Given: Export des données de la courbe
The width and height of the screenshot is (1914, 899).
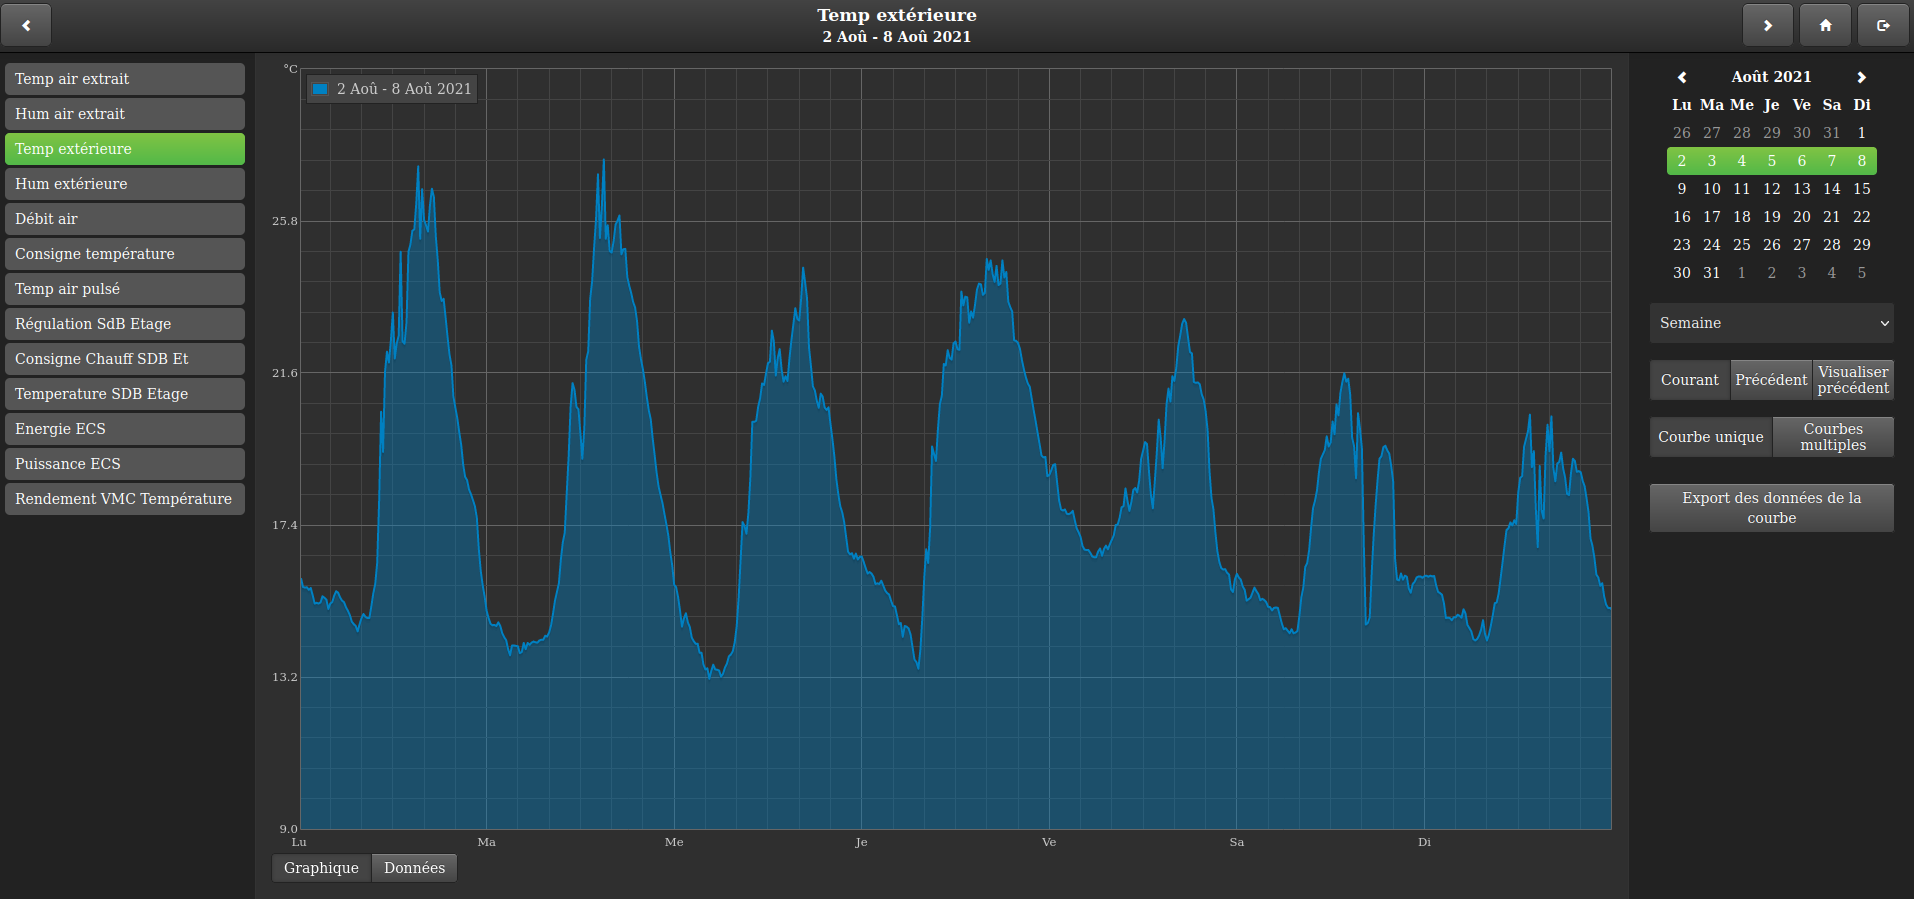Looking at the screenshot, I should coord(1771,508).
